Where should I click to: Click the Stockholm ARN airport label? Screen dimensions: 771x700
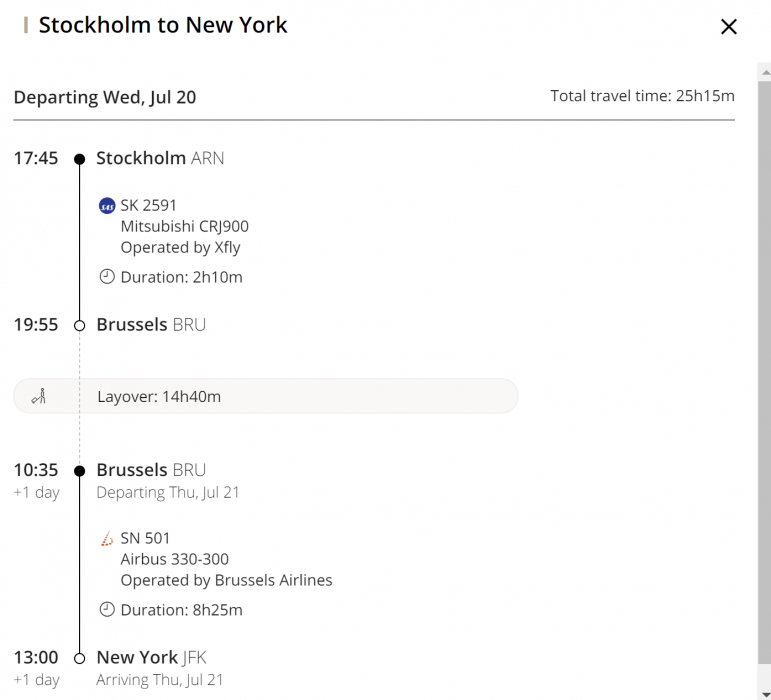(160, 158)
